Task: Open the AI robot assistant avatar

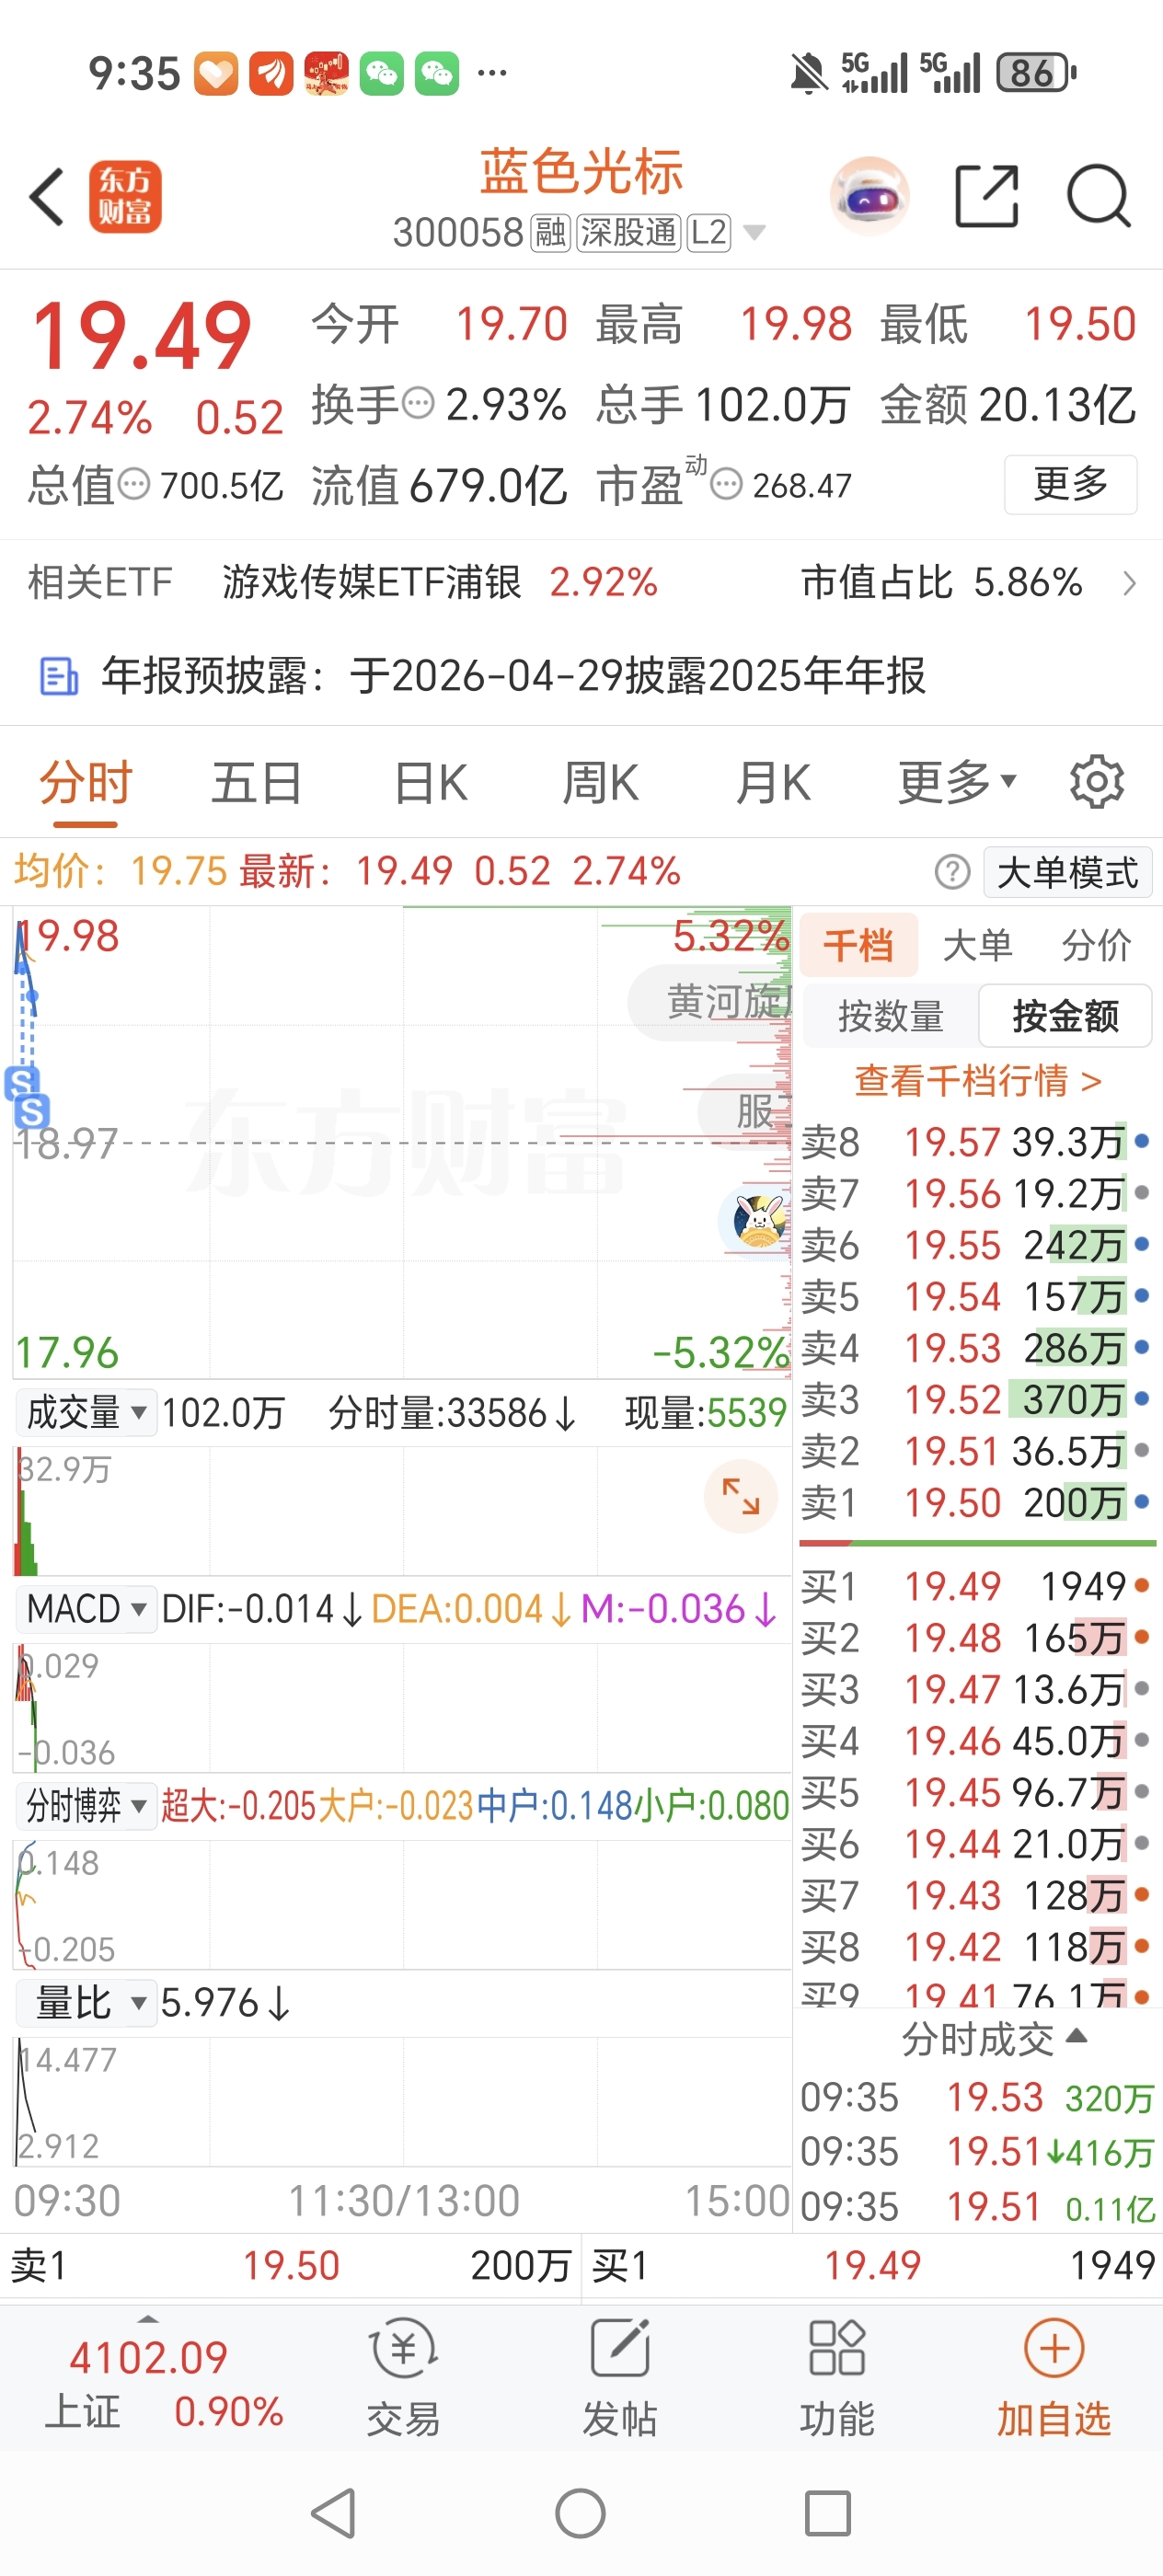Action: click(870, 196)
